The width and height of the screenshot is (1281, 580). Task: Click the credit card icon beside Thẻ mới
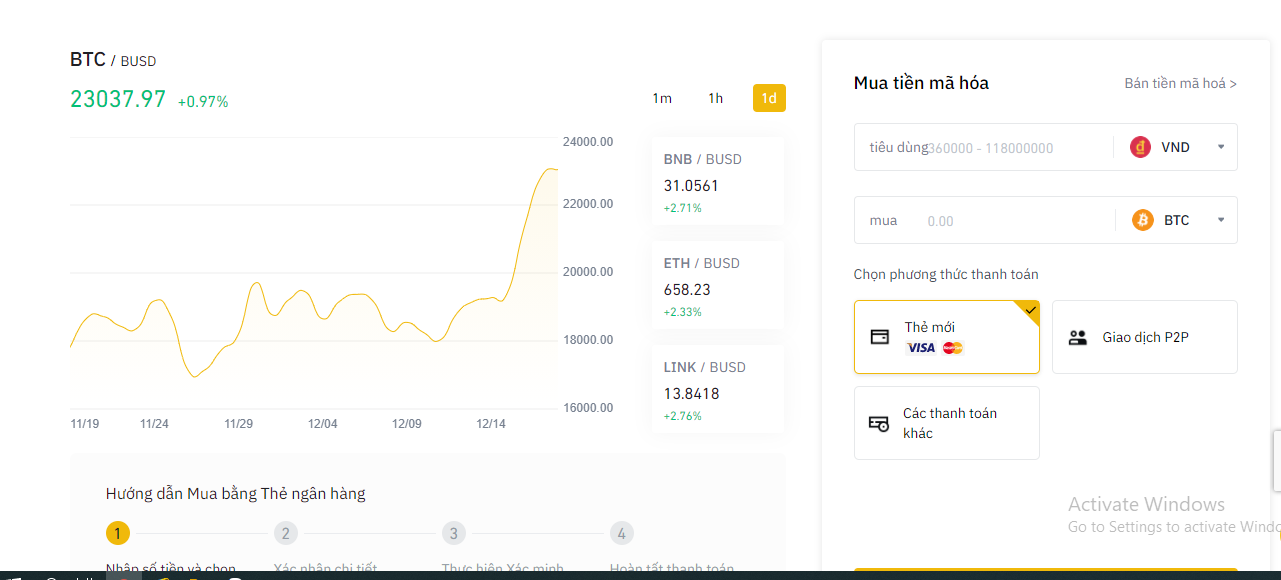[x=879, y=337]
